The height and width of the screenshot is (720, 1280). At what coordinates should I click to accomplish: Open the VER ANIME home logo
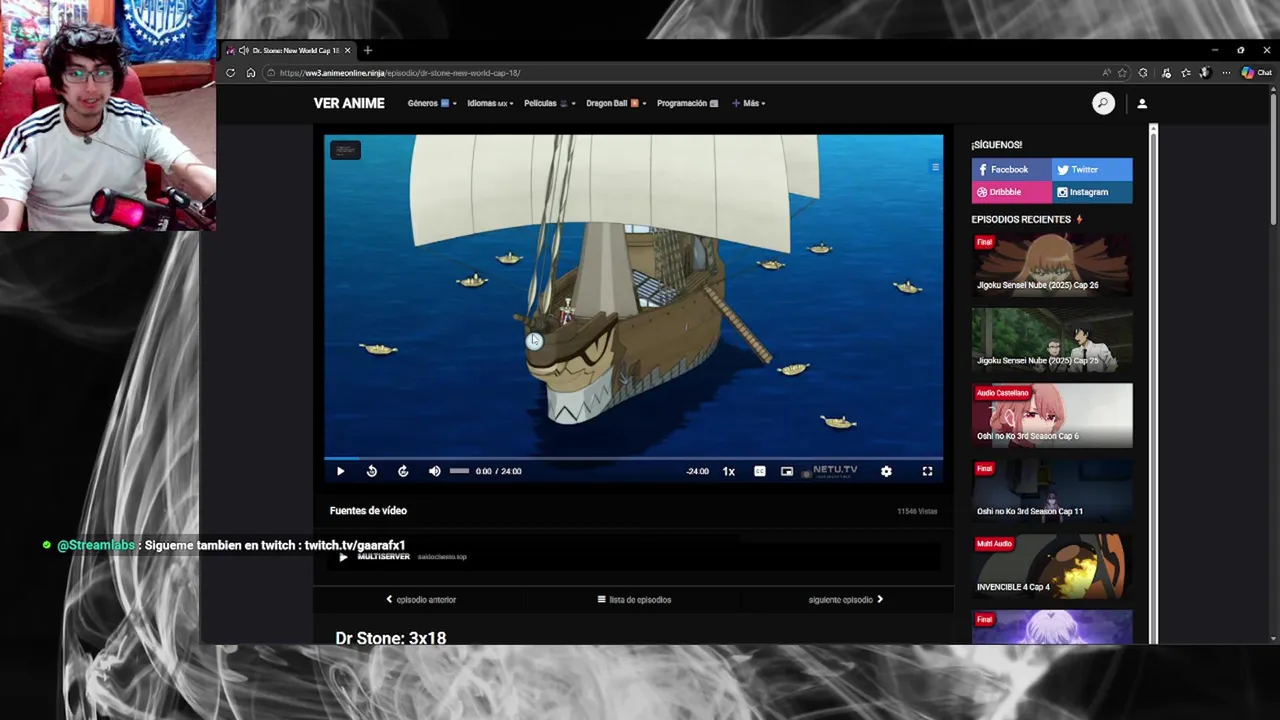tap(349, 103)
